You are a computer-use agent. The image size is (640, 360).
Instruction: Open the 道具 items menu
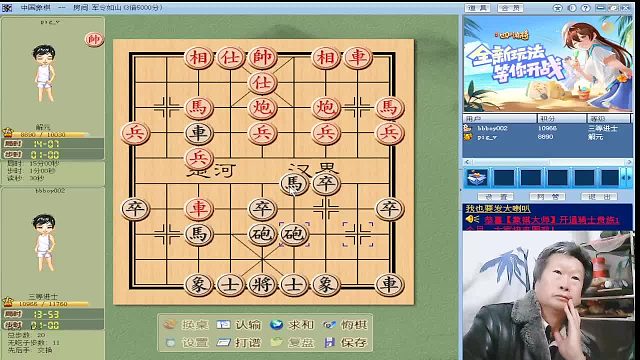(x=477, y=8)
